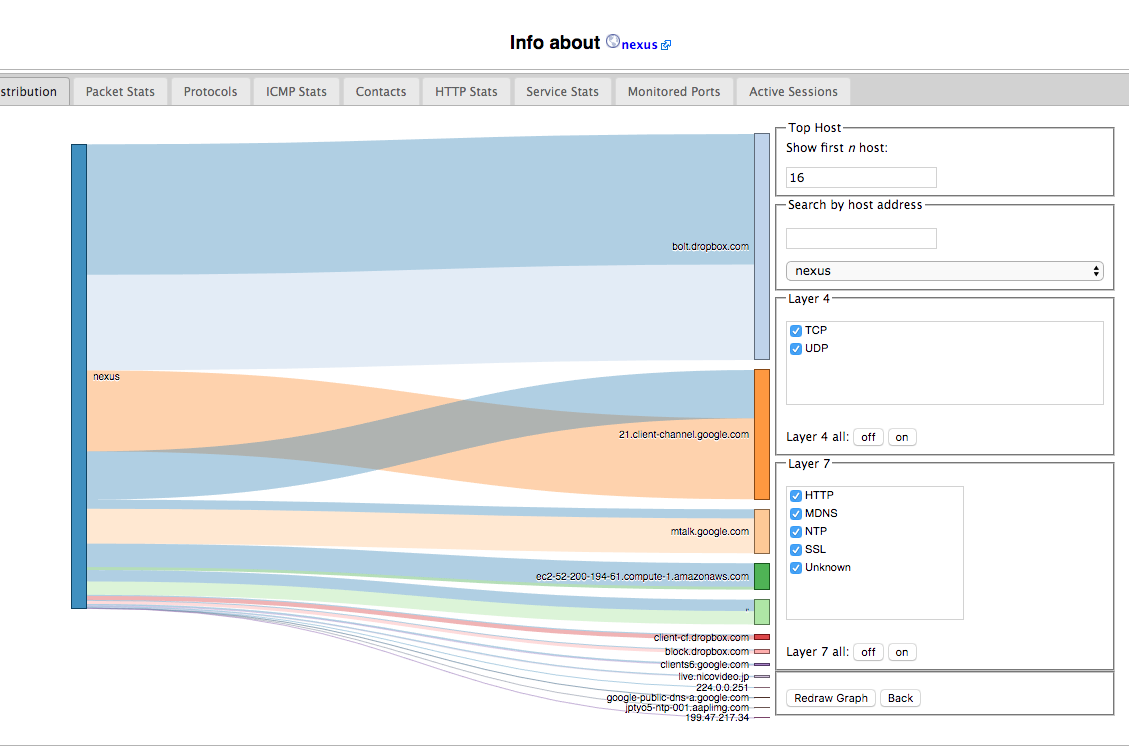The image size is (1129, 753).
Task: Open the nexus host dropdown
Action: pos(944,271)
